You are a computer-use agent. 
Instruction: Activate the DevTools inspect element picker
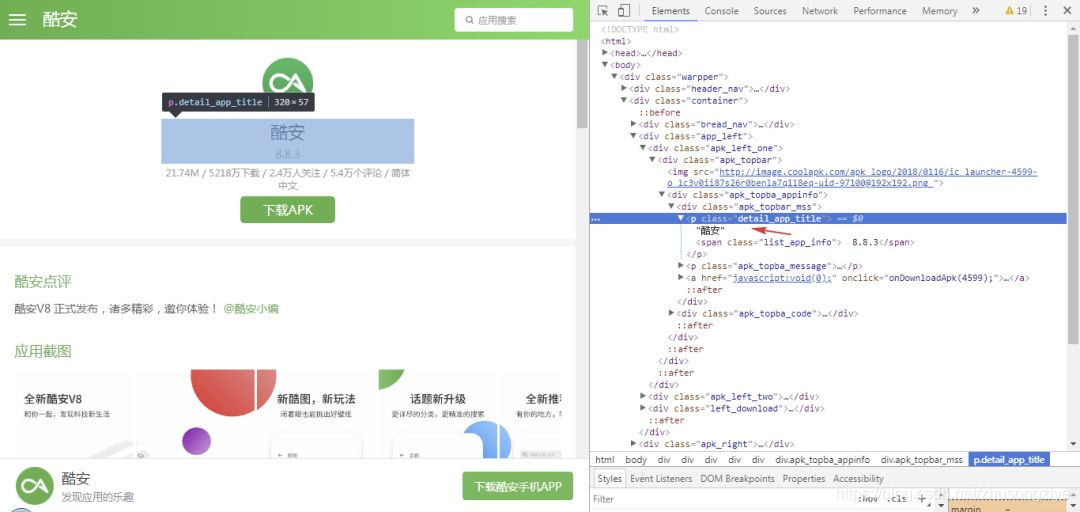(x=603, y=10)
